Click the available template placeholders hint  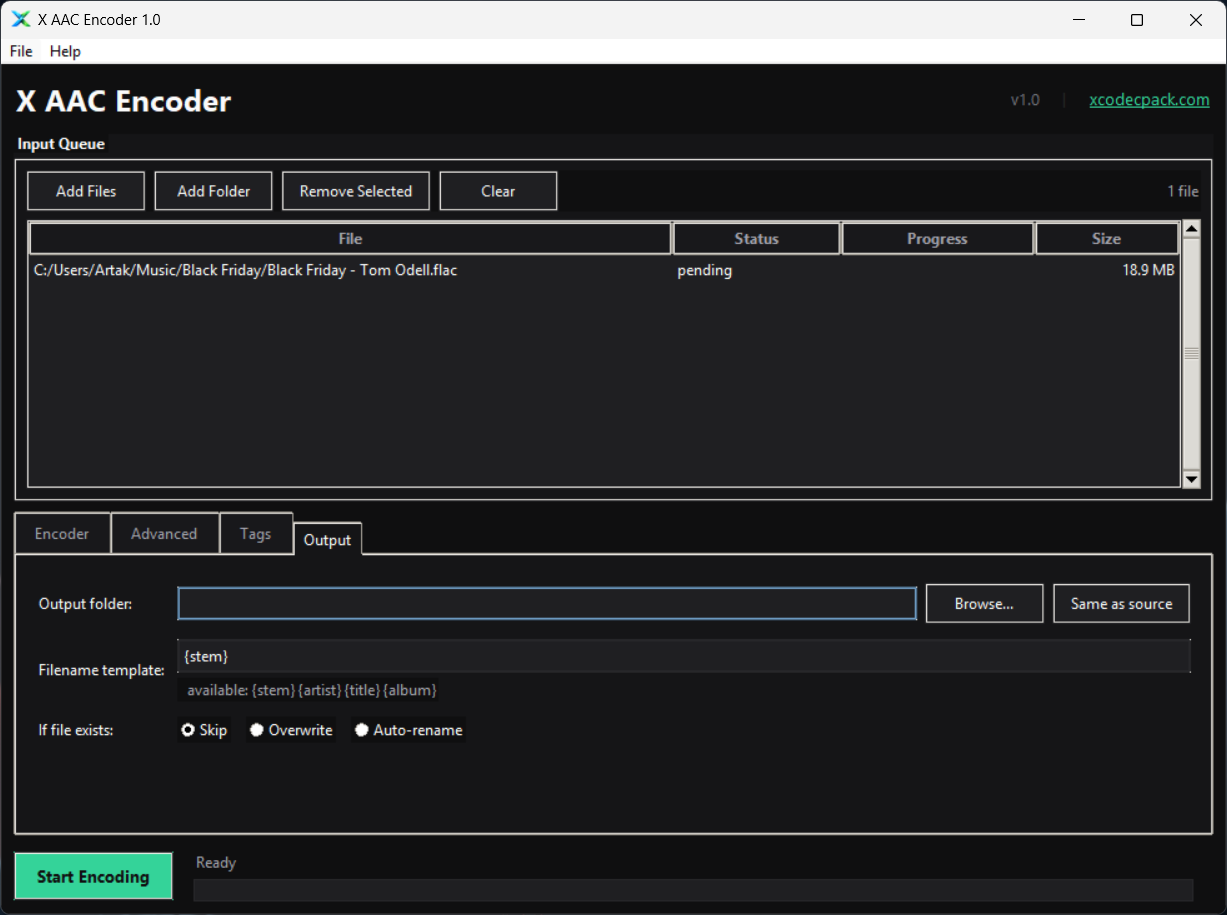[x=312, y=690]
